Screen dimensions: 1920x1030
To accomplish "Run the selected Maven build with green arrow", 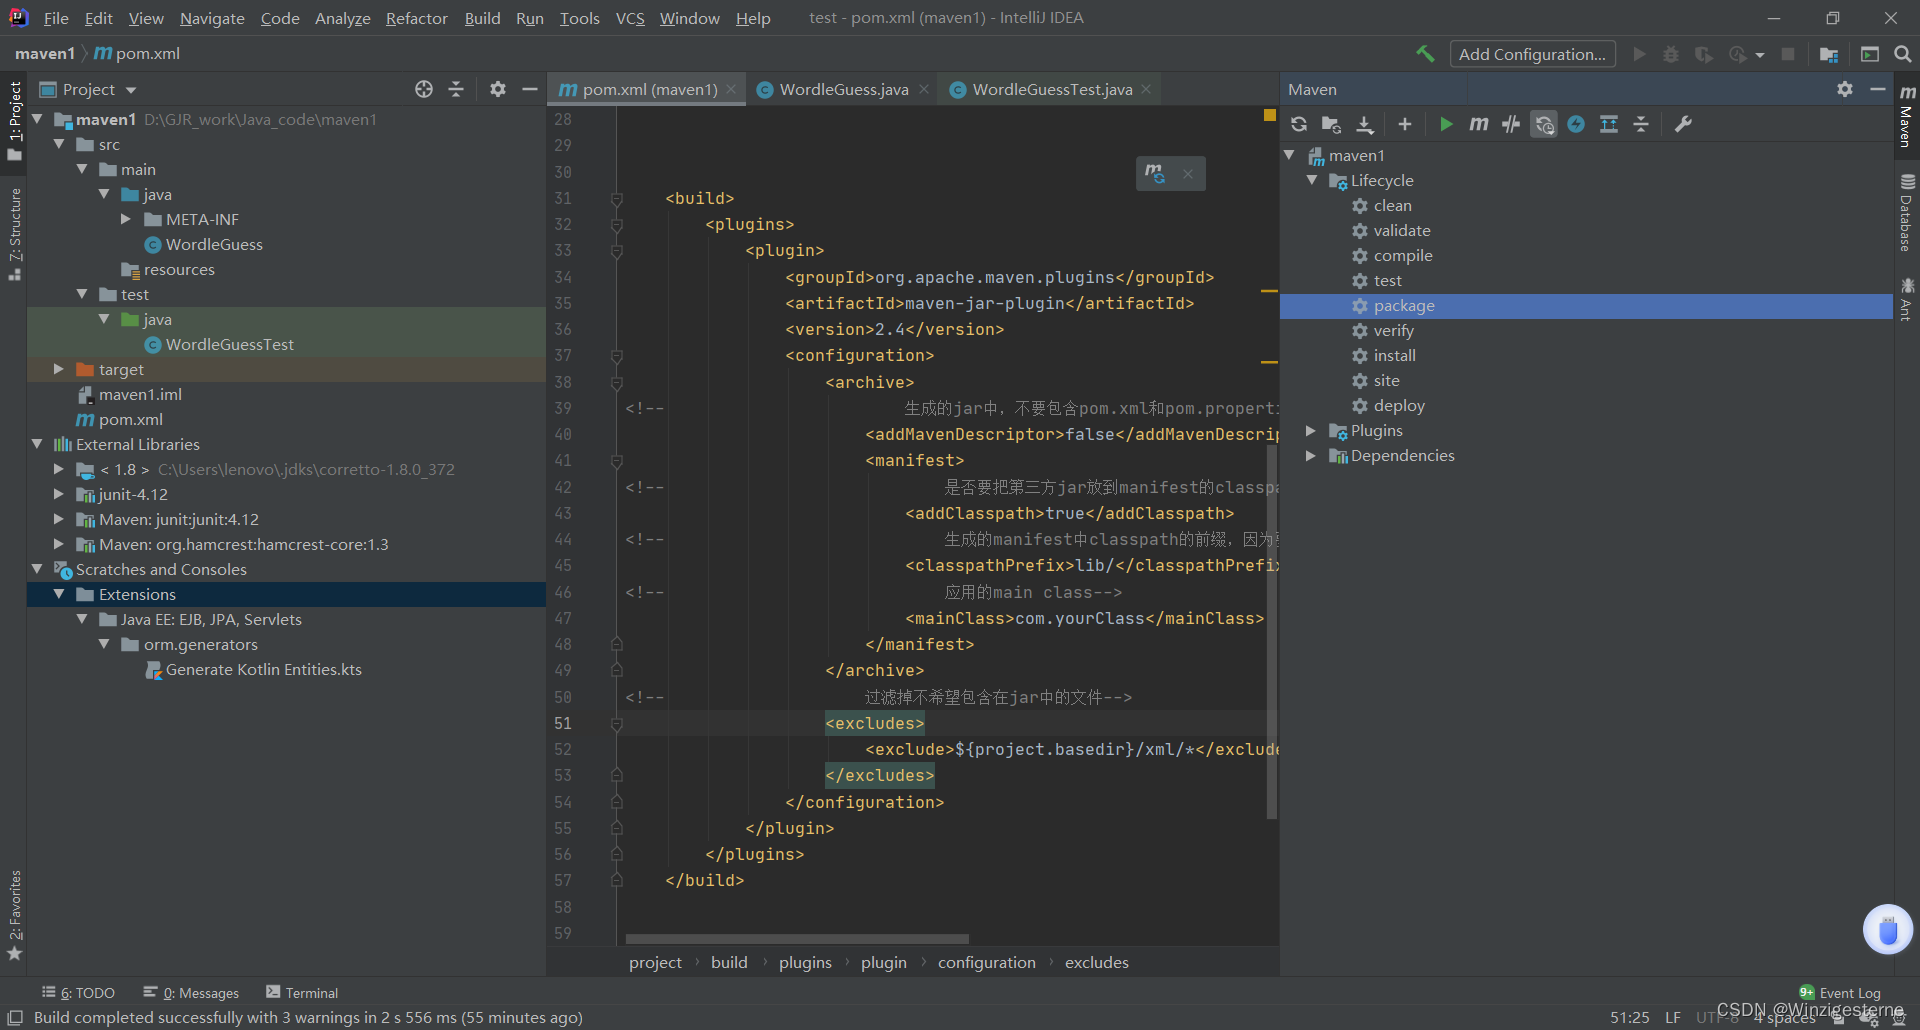I will click(x=1446, y=124).
